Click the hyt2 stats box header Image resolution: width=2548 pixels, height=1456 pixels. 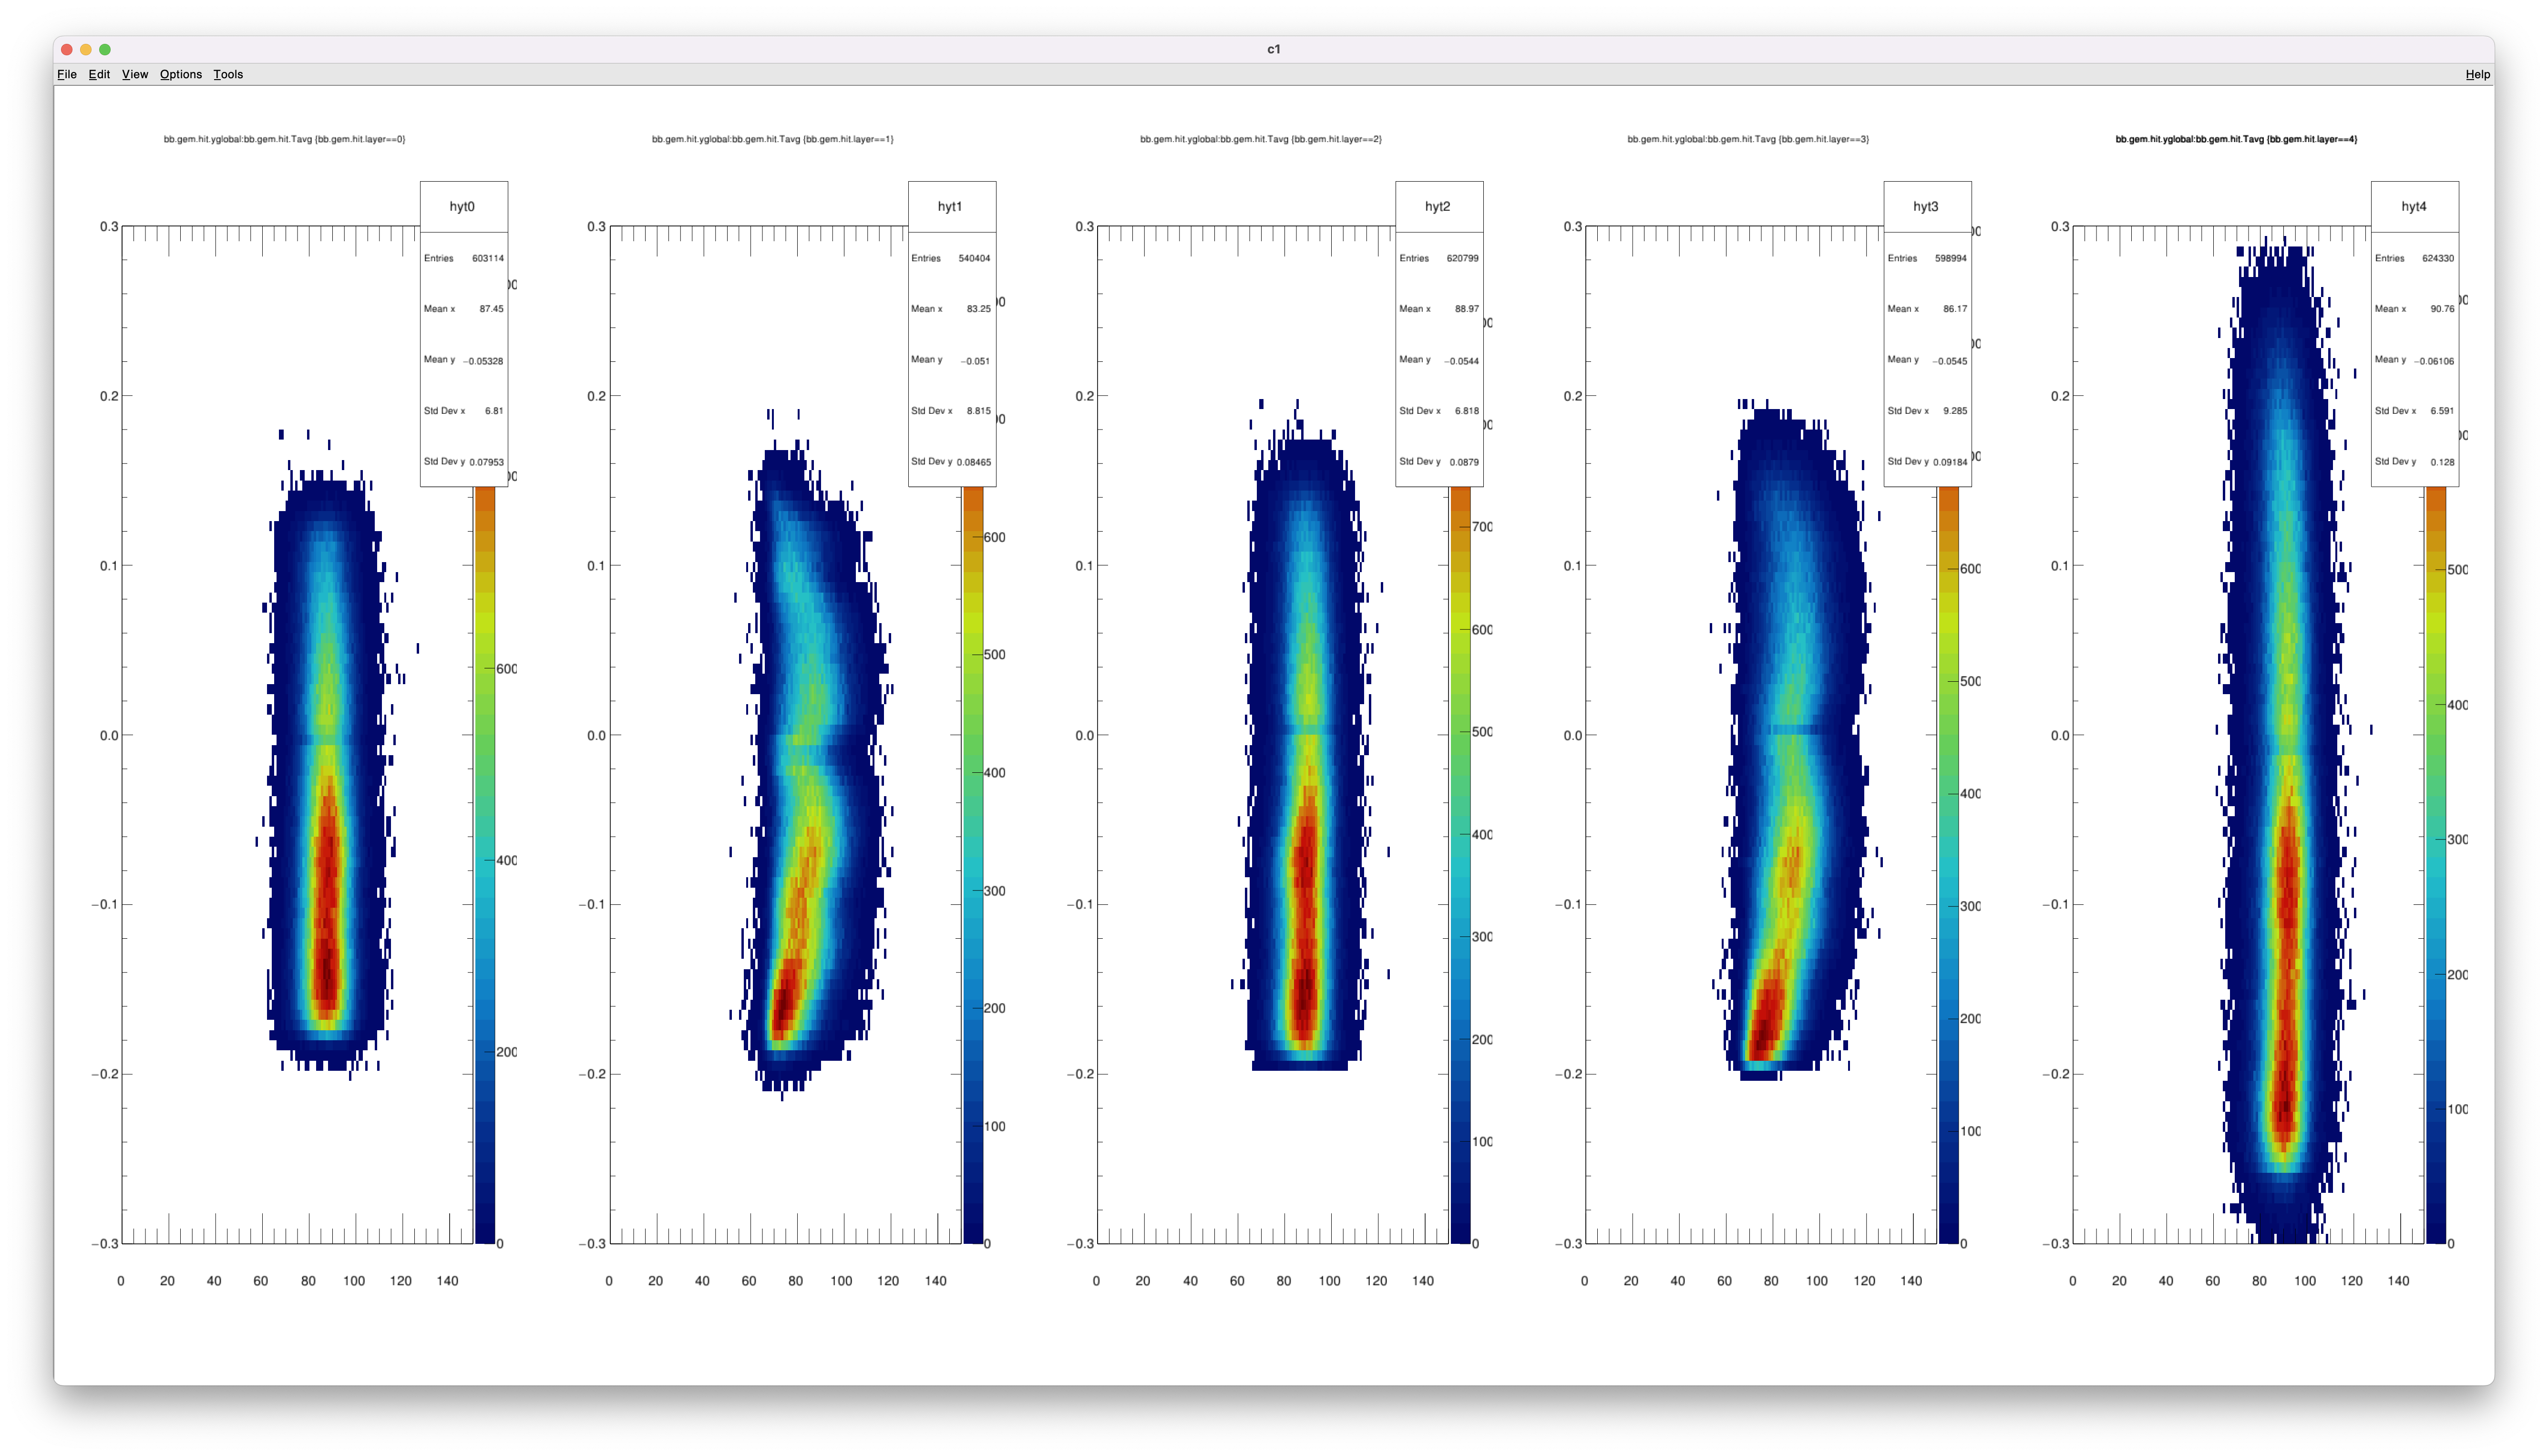coord(1438,206)
